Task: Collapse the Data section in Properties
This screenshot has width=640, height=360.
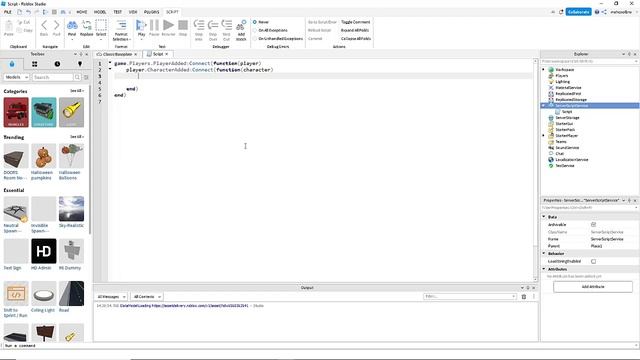Action: (544, 217)
